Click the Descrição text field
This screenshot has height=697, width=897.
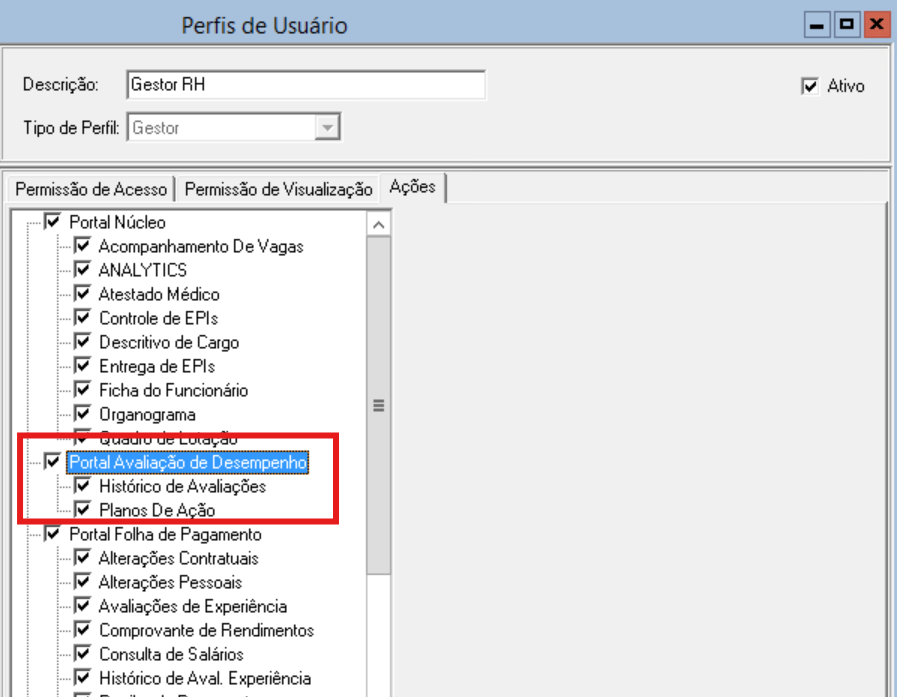306,85
